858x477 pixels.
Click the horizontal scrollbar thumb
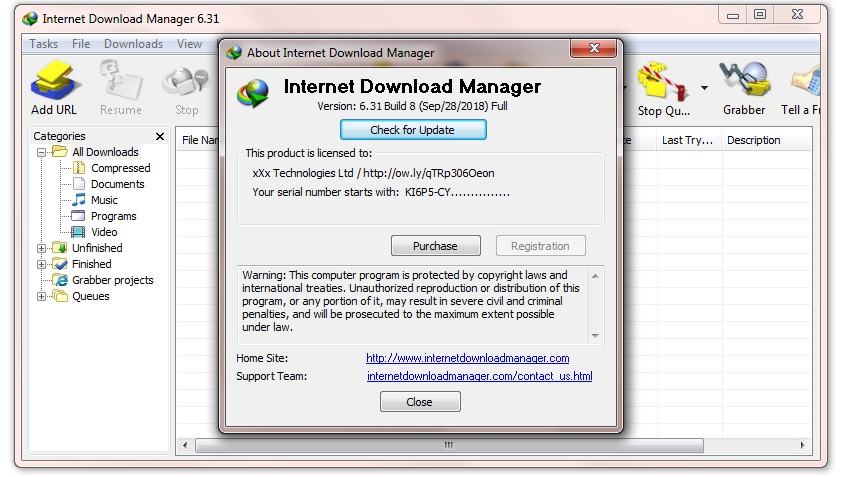click(x=449, y=445)
